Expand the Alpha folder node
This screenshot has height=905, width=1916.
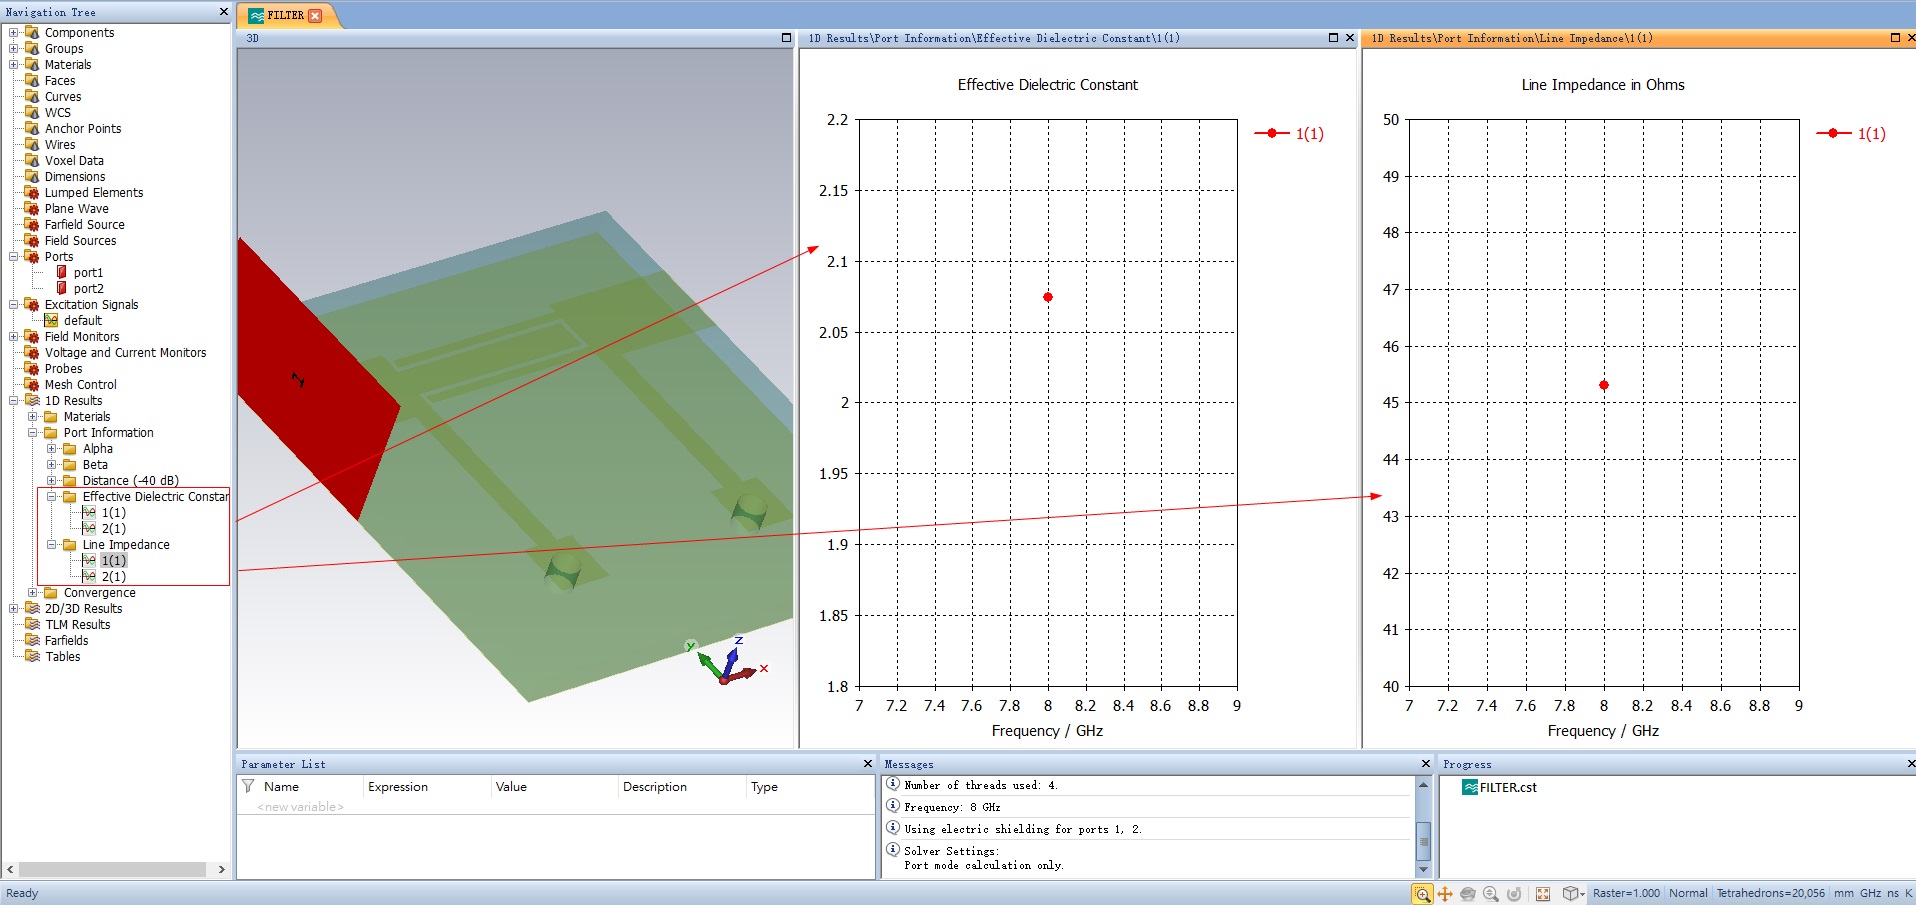click(x=52, y=449)
